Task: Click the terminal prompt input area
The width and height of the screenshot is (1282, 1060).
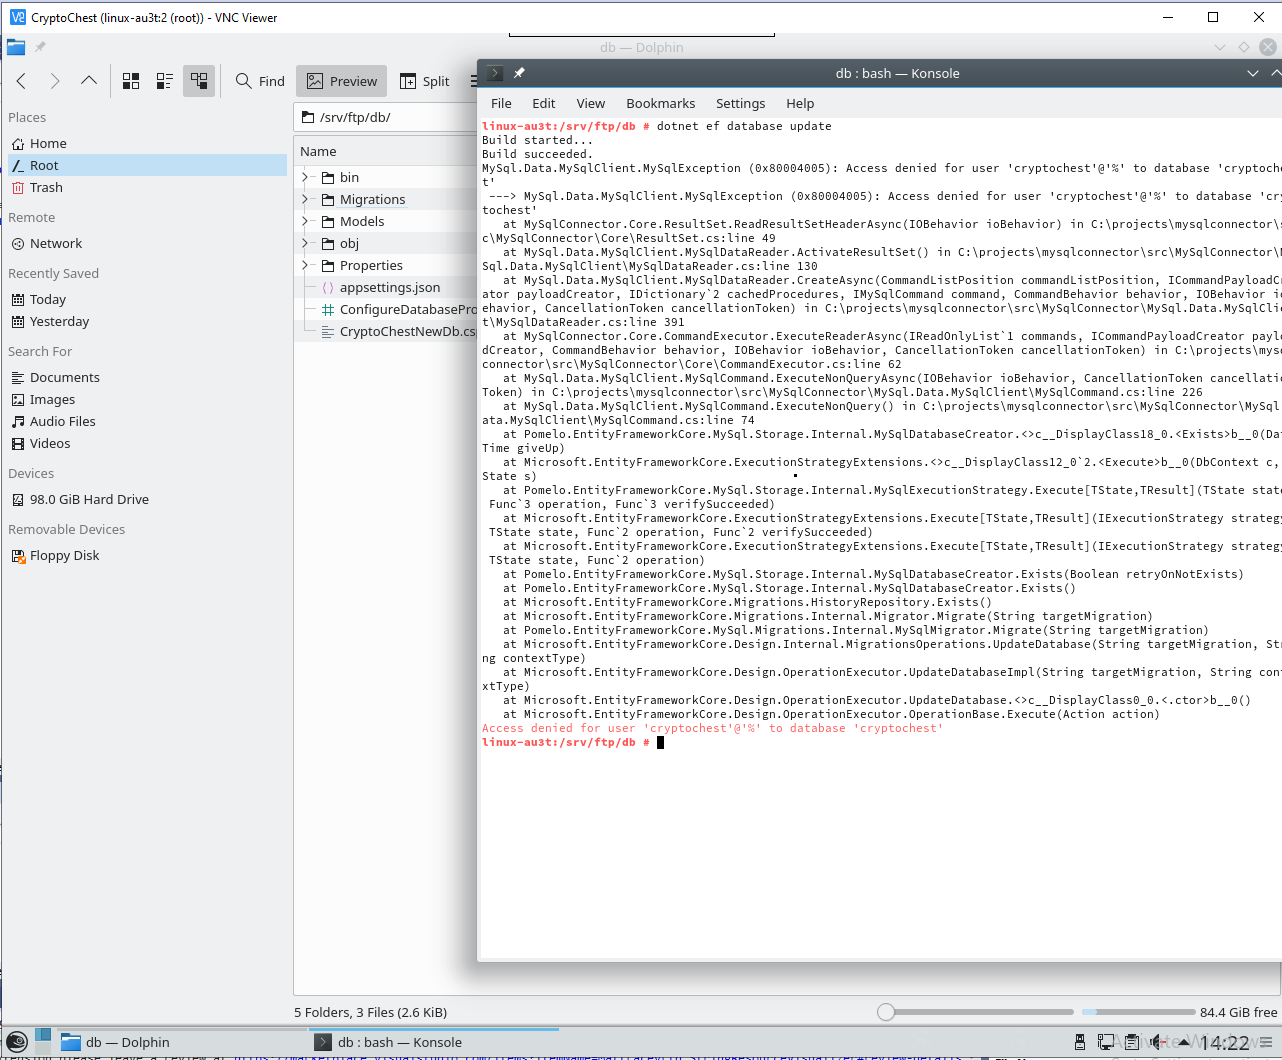Action: pos(661,742)
